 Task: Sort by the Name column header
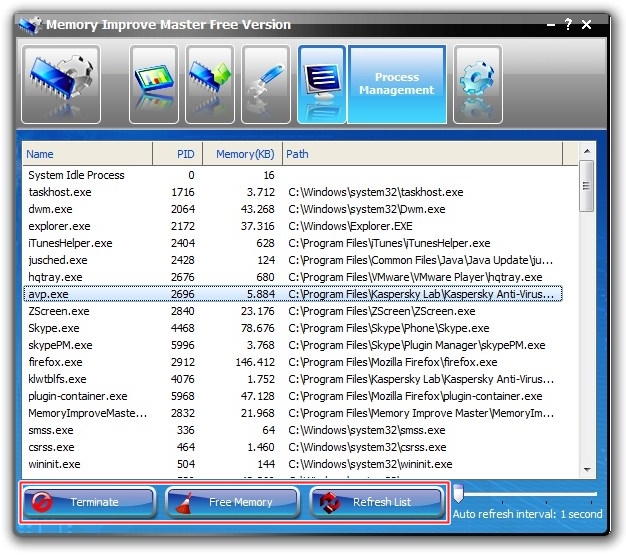click(x=87, y=154)
